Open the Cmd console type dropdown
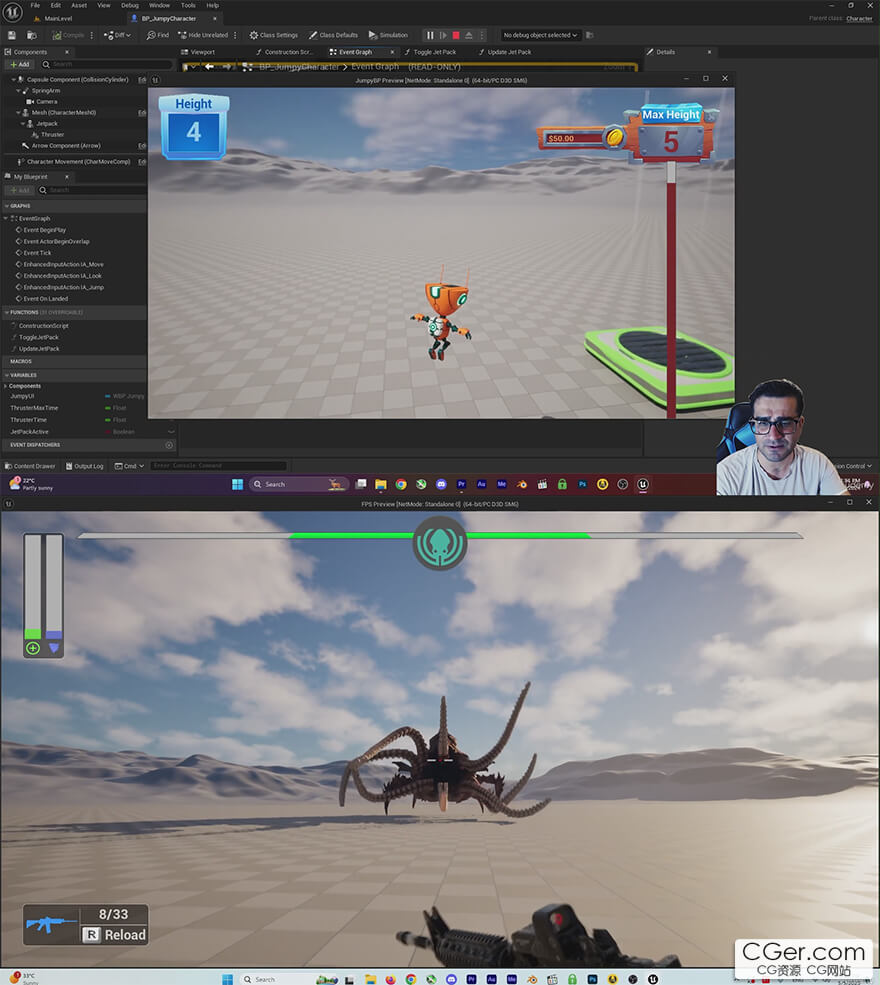 pos(129,466)
